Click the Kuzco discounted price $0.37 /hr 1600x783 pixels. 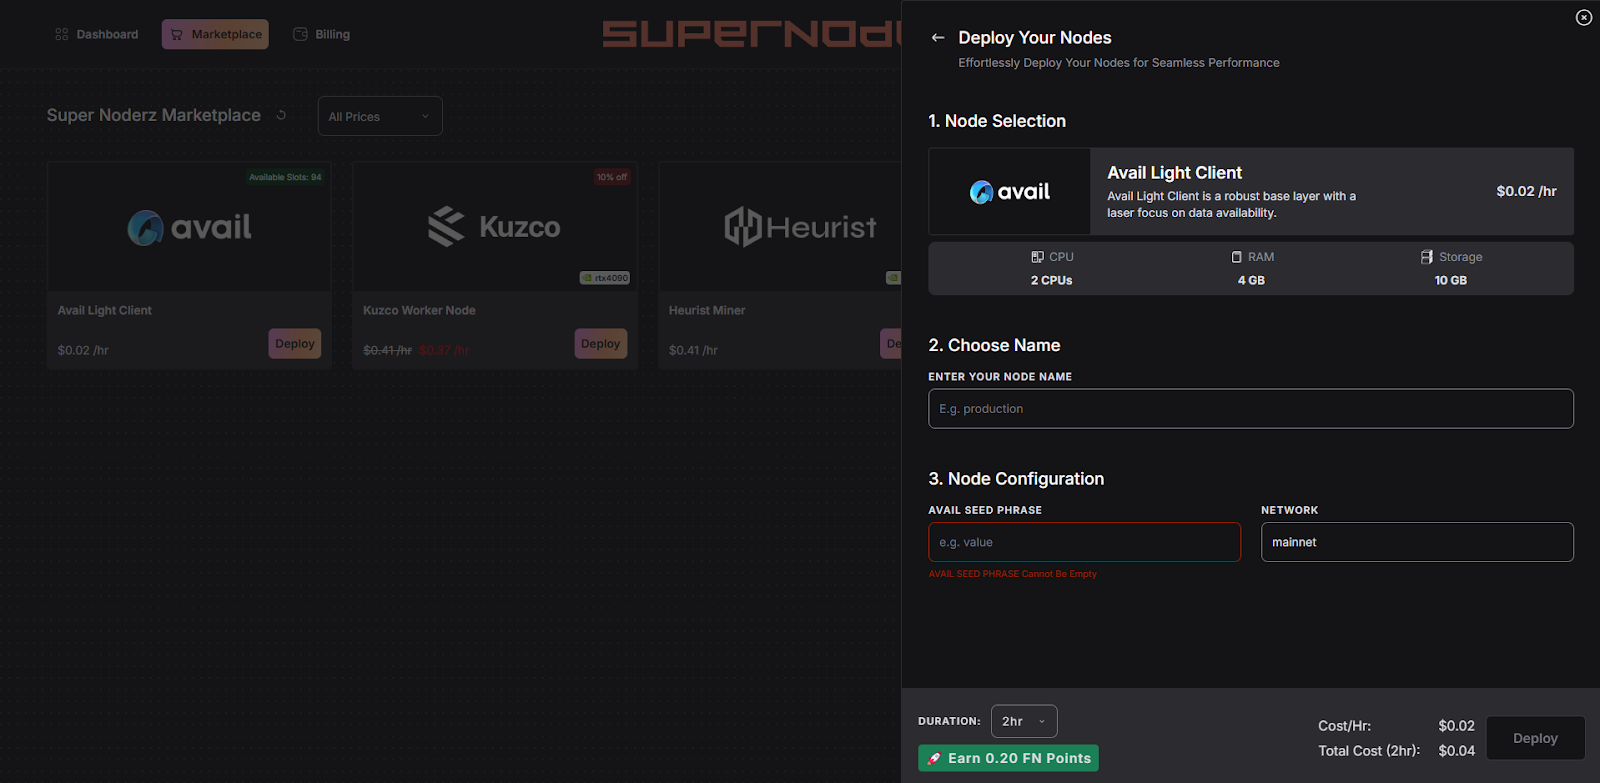pos(444,350)
